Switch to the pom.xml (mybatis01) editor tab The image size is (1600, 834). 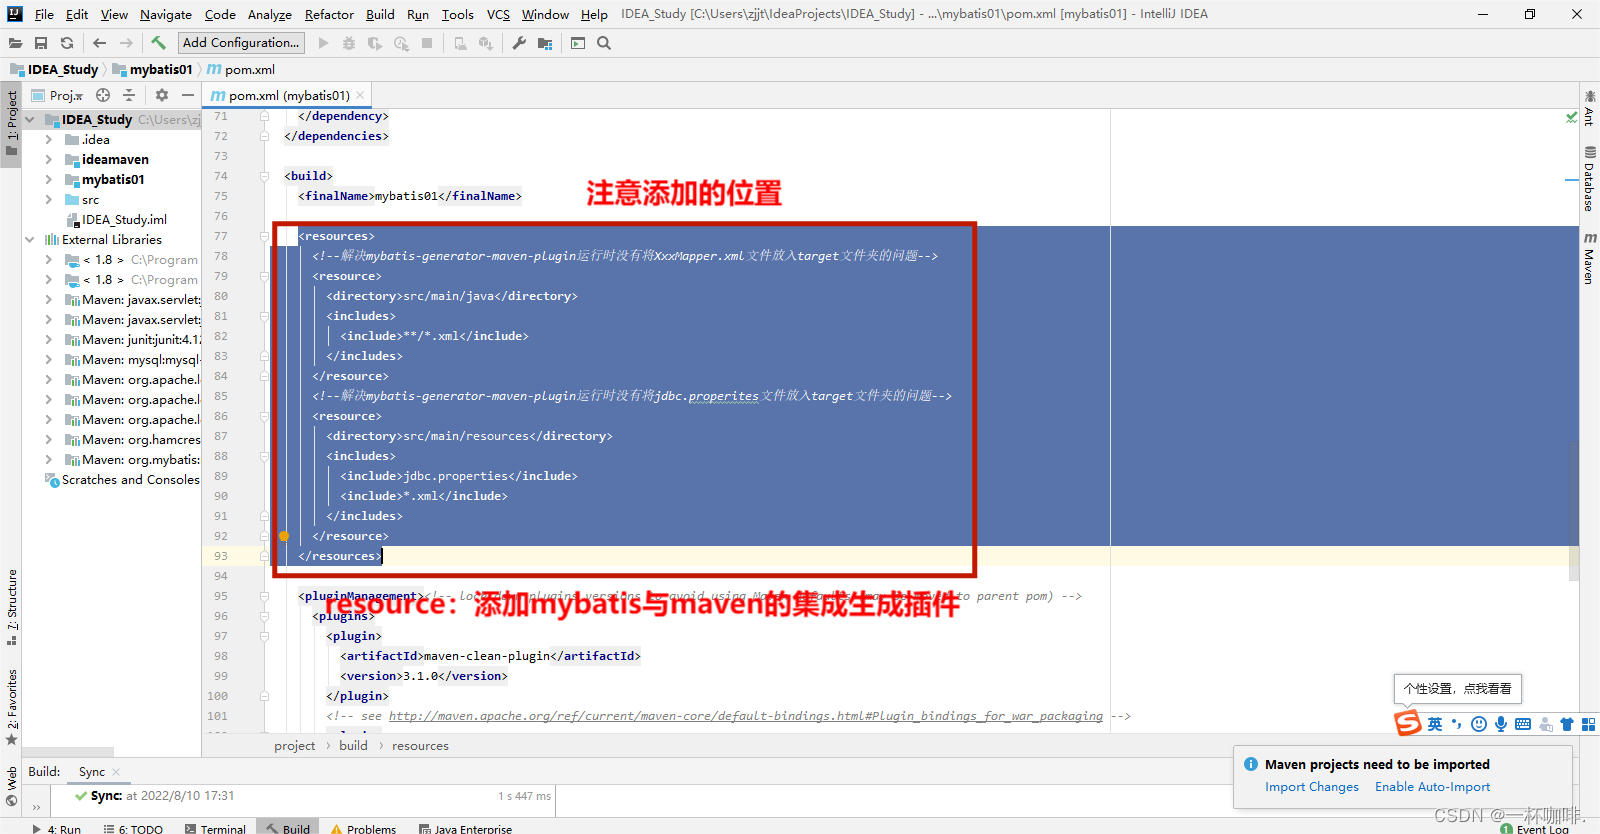(x=287, y=95)
